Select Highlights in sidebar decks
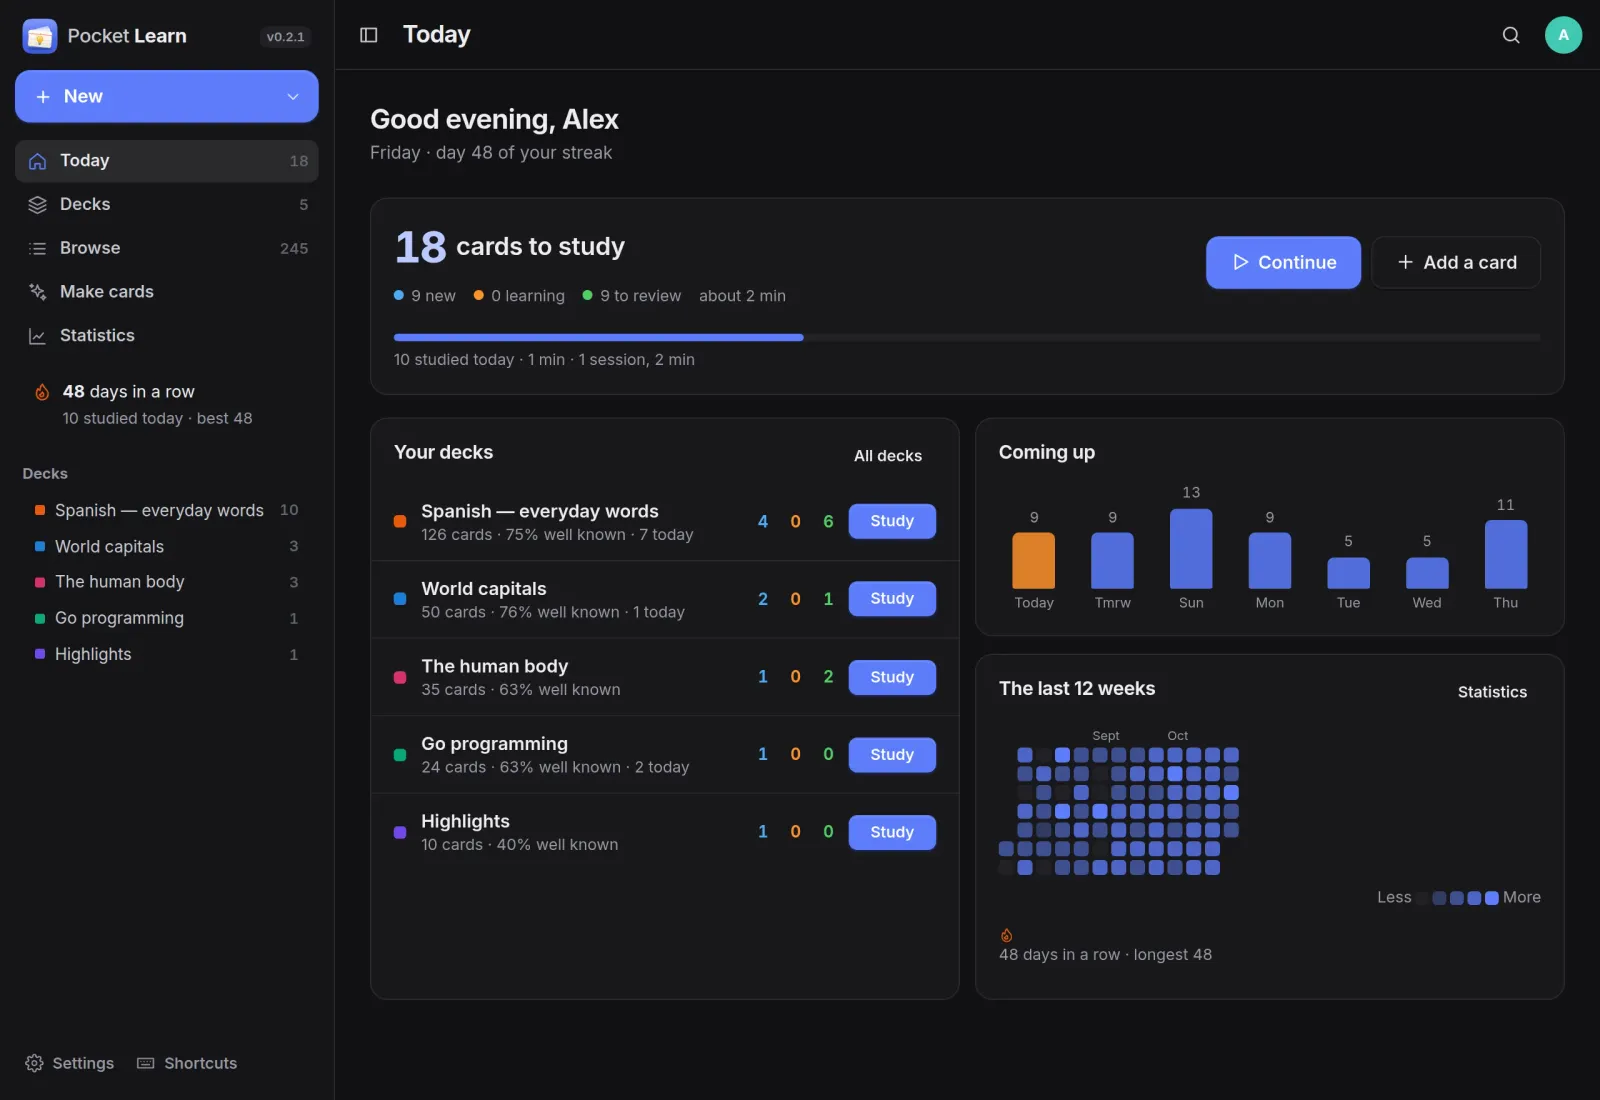This screenshot has height=1100, width=1600. tap(167, 654)
